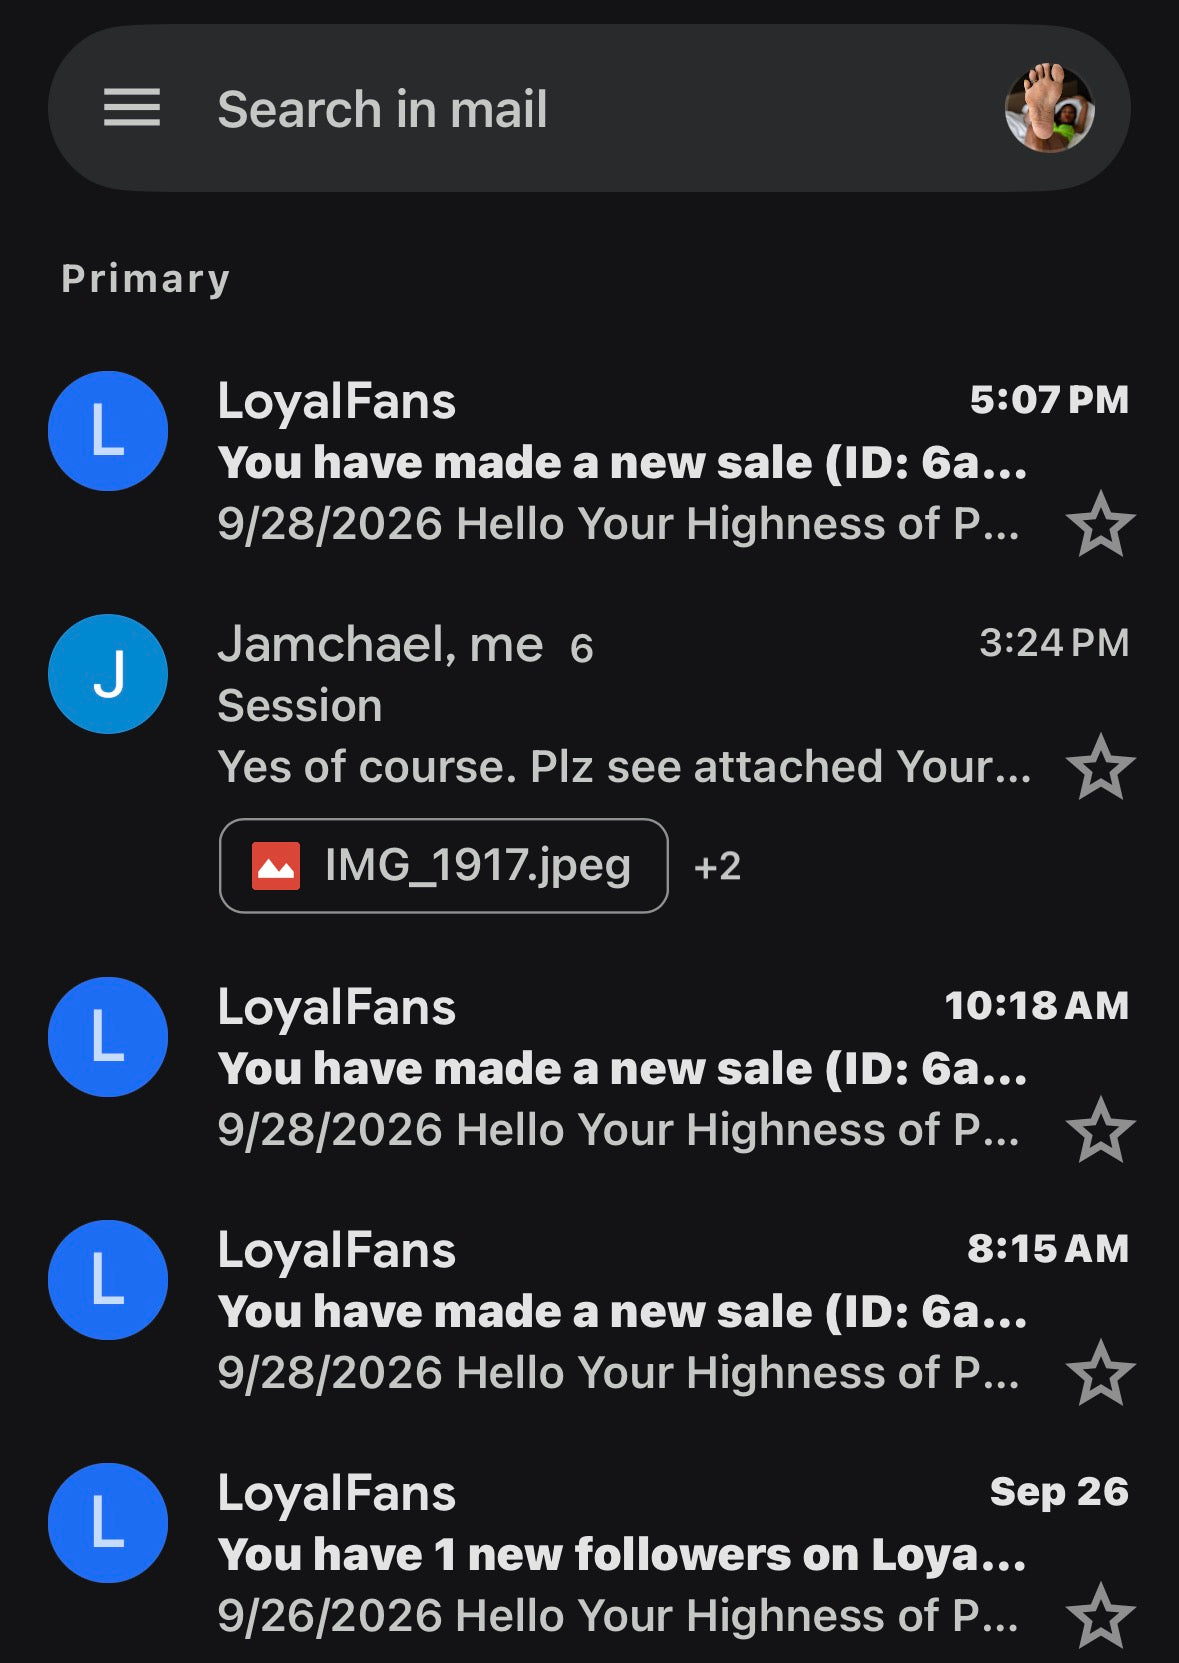Click in the Search in mail field
1179x1663 pixels.
[x=589, y=108]
